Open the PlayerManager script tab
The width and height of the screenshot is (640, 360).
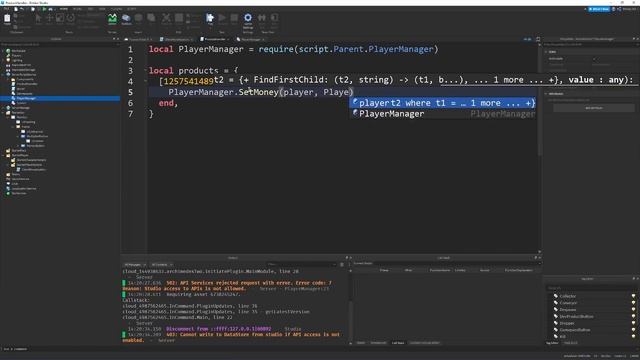[x=251, y=39]
